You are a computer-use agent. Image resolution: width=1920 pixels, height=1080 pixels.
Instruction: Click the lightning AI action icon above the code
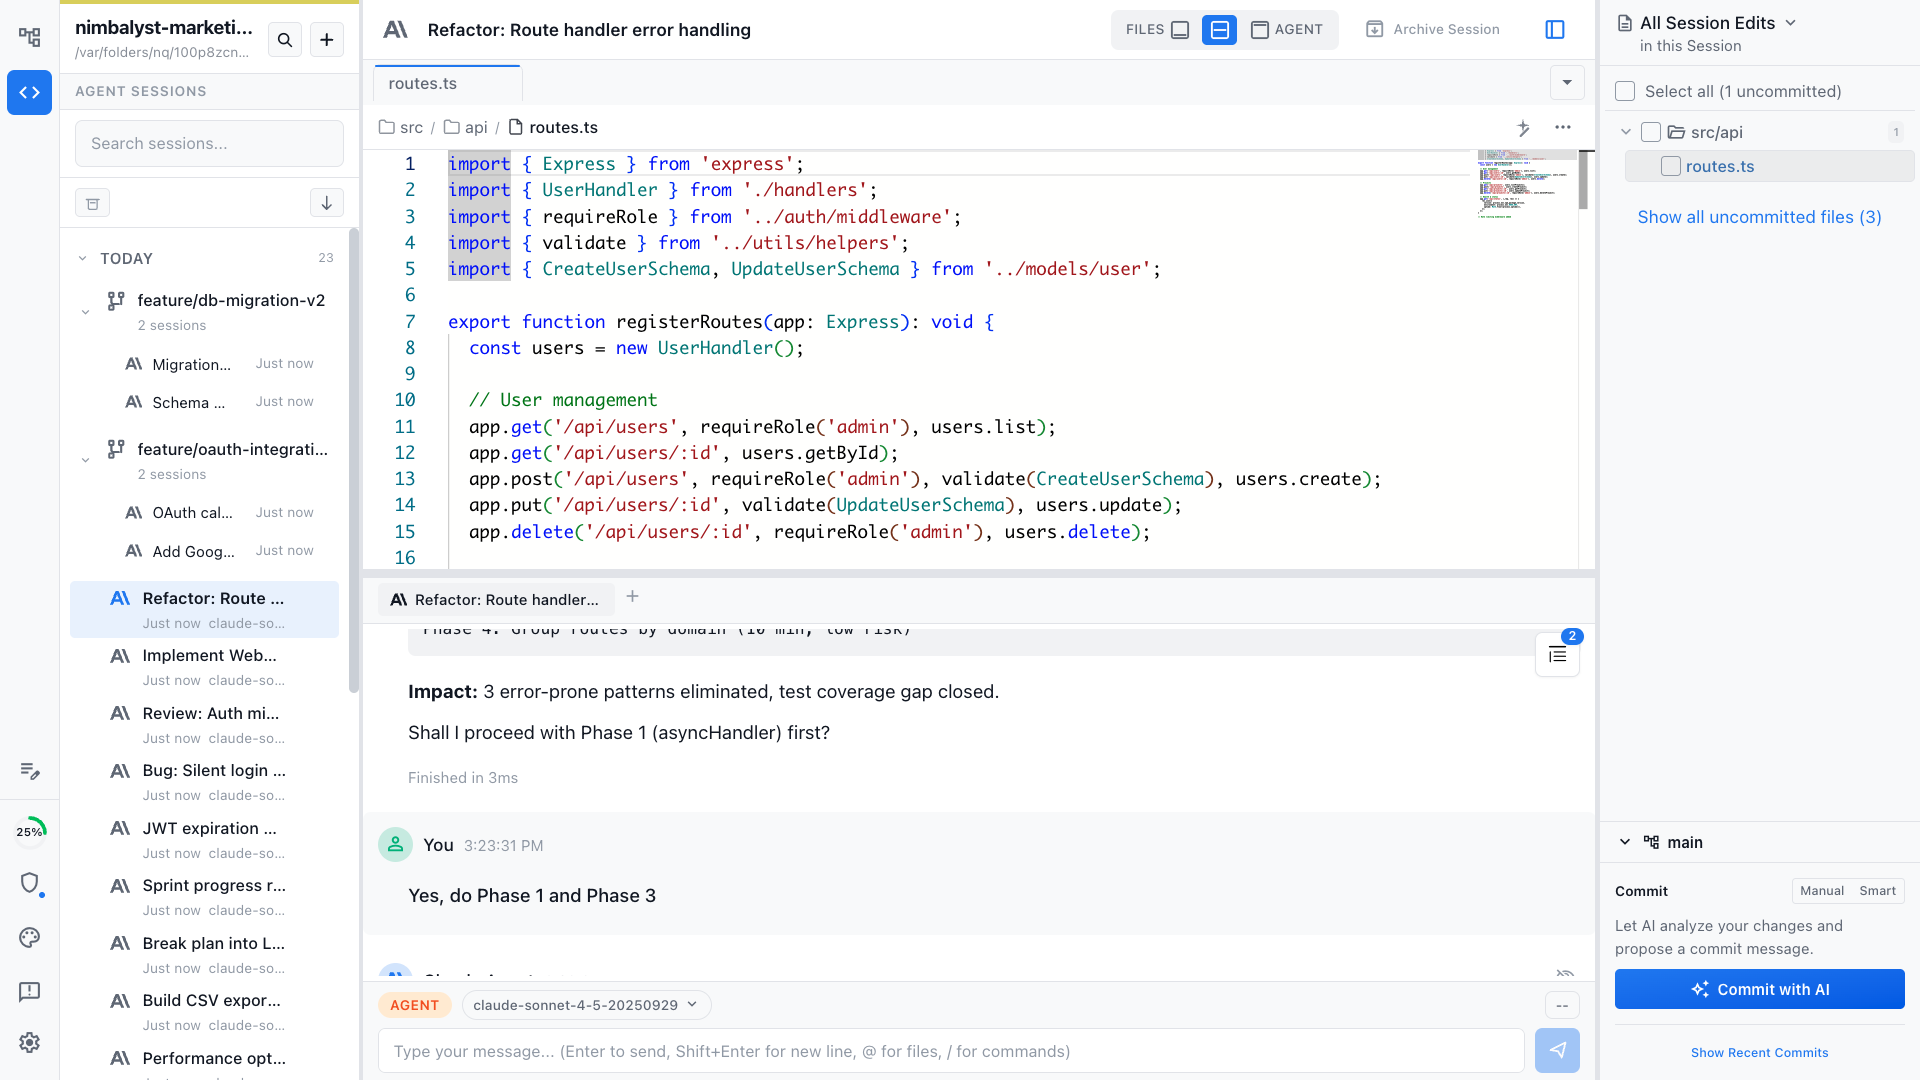point(1524,128)
